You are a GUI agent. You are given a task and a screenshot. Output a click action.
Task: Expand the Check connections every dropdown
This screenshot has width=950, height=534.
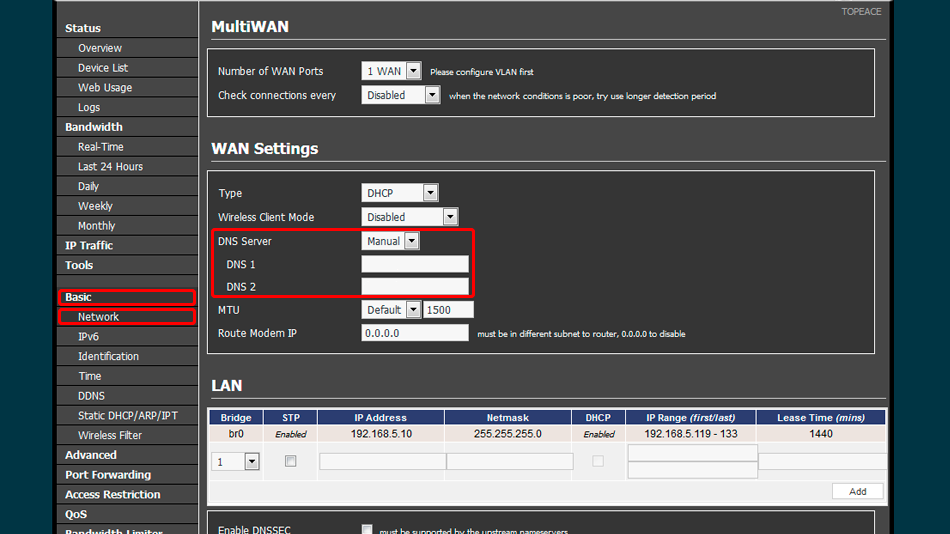click(x=400, y=95)
